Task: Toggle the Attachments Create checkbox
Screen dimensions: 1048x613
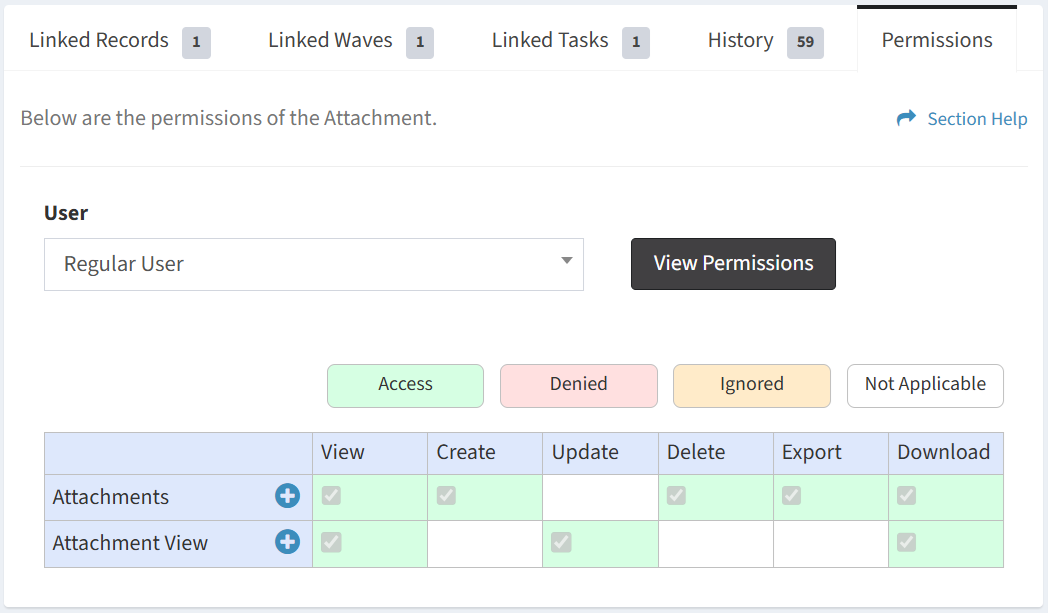Action: point(446,496)
